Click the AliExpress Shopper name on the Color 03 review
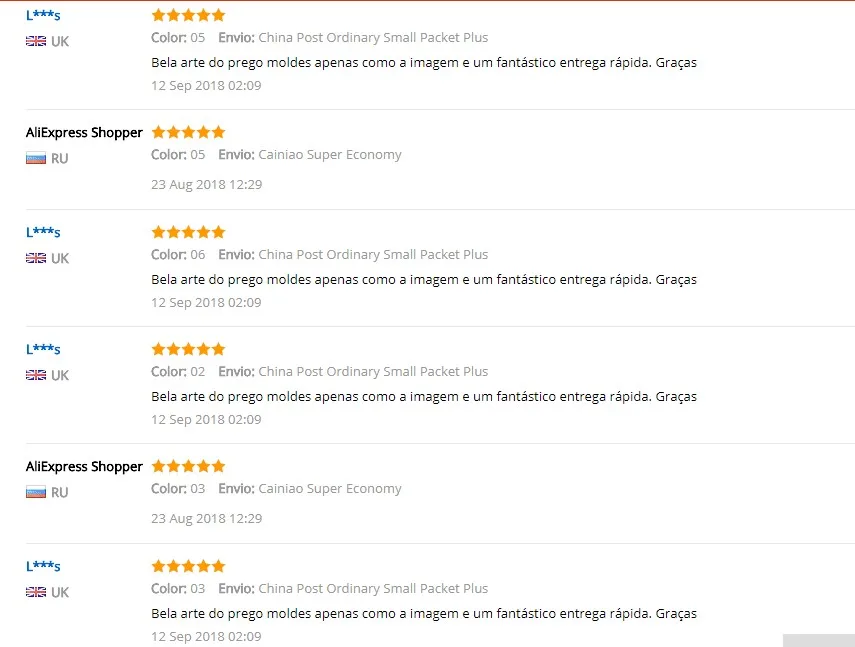Image resolution: width=855 pixels, height=647 pixels. pyautogui.click(x=84, y=467)
